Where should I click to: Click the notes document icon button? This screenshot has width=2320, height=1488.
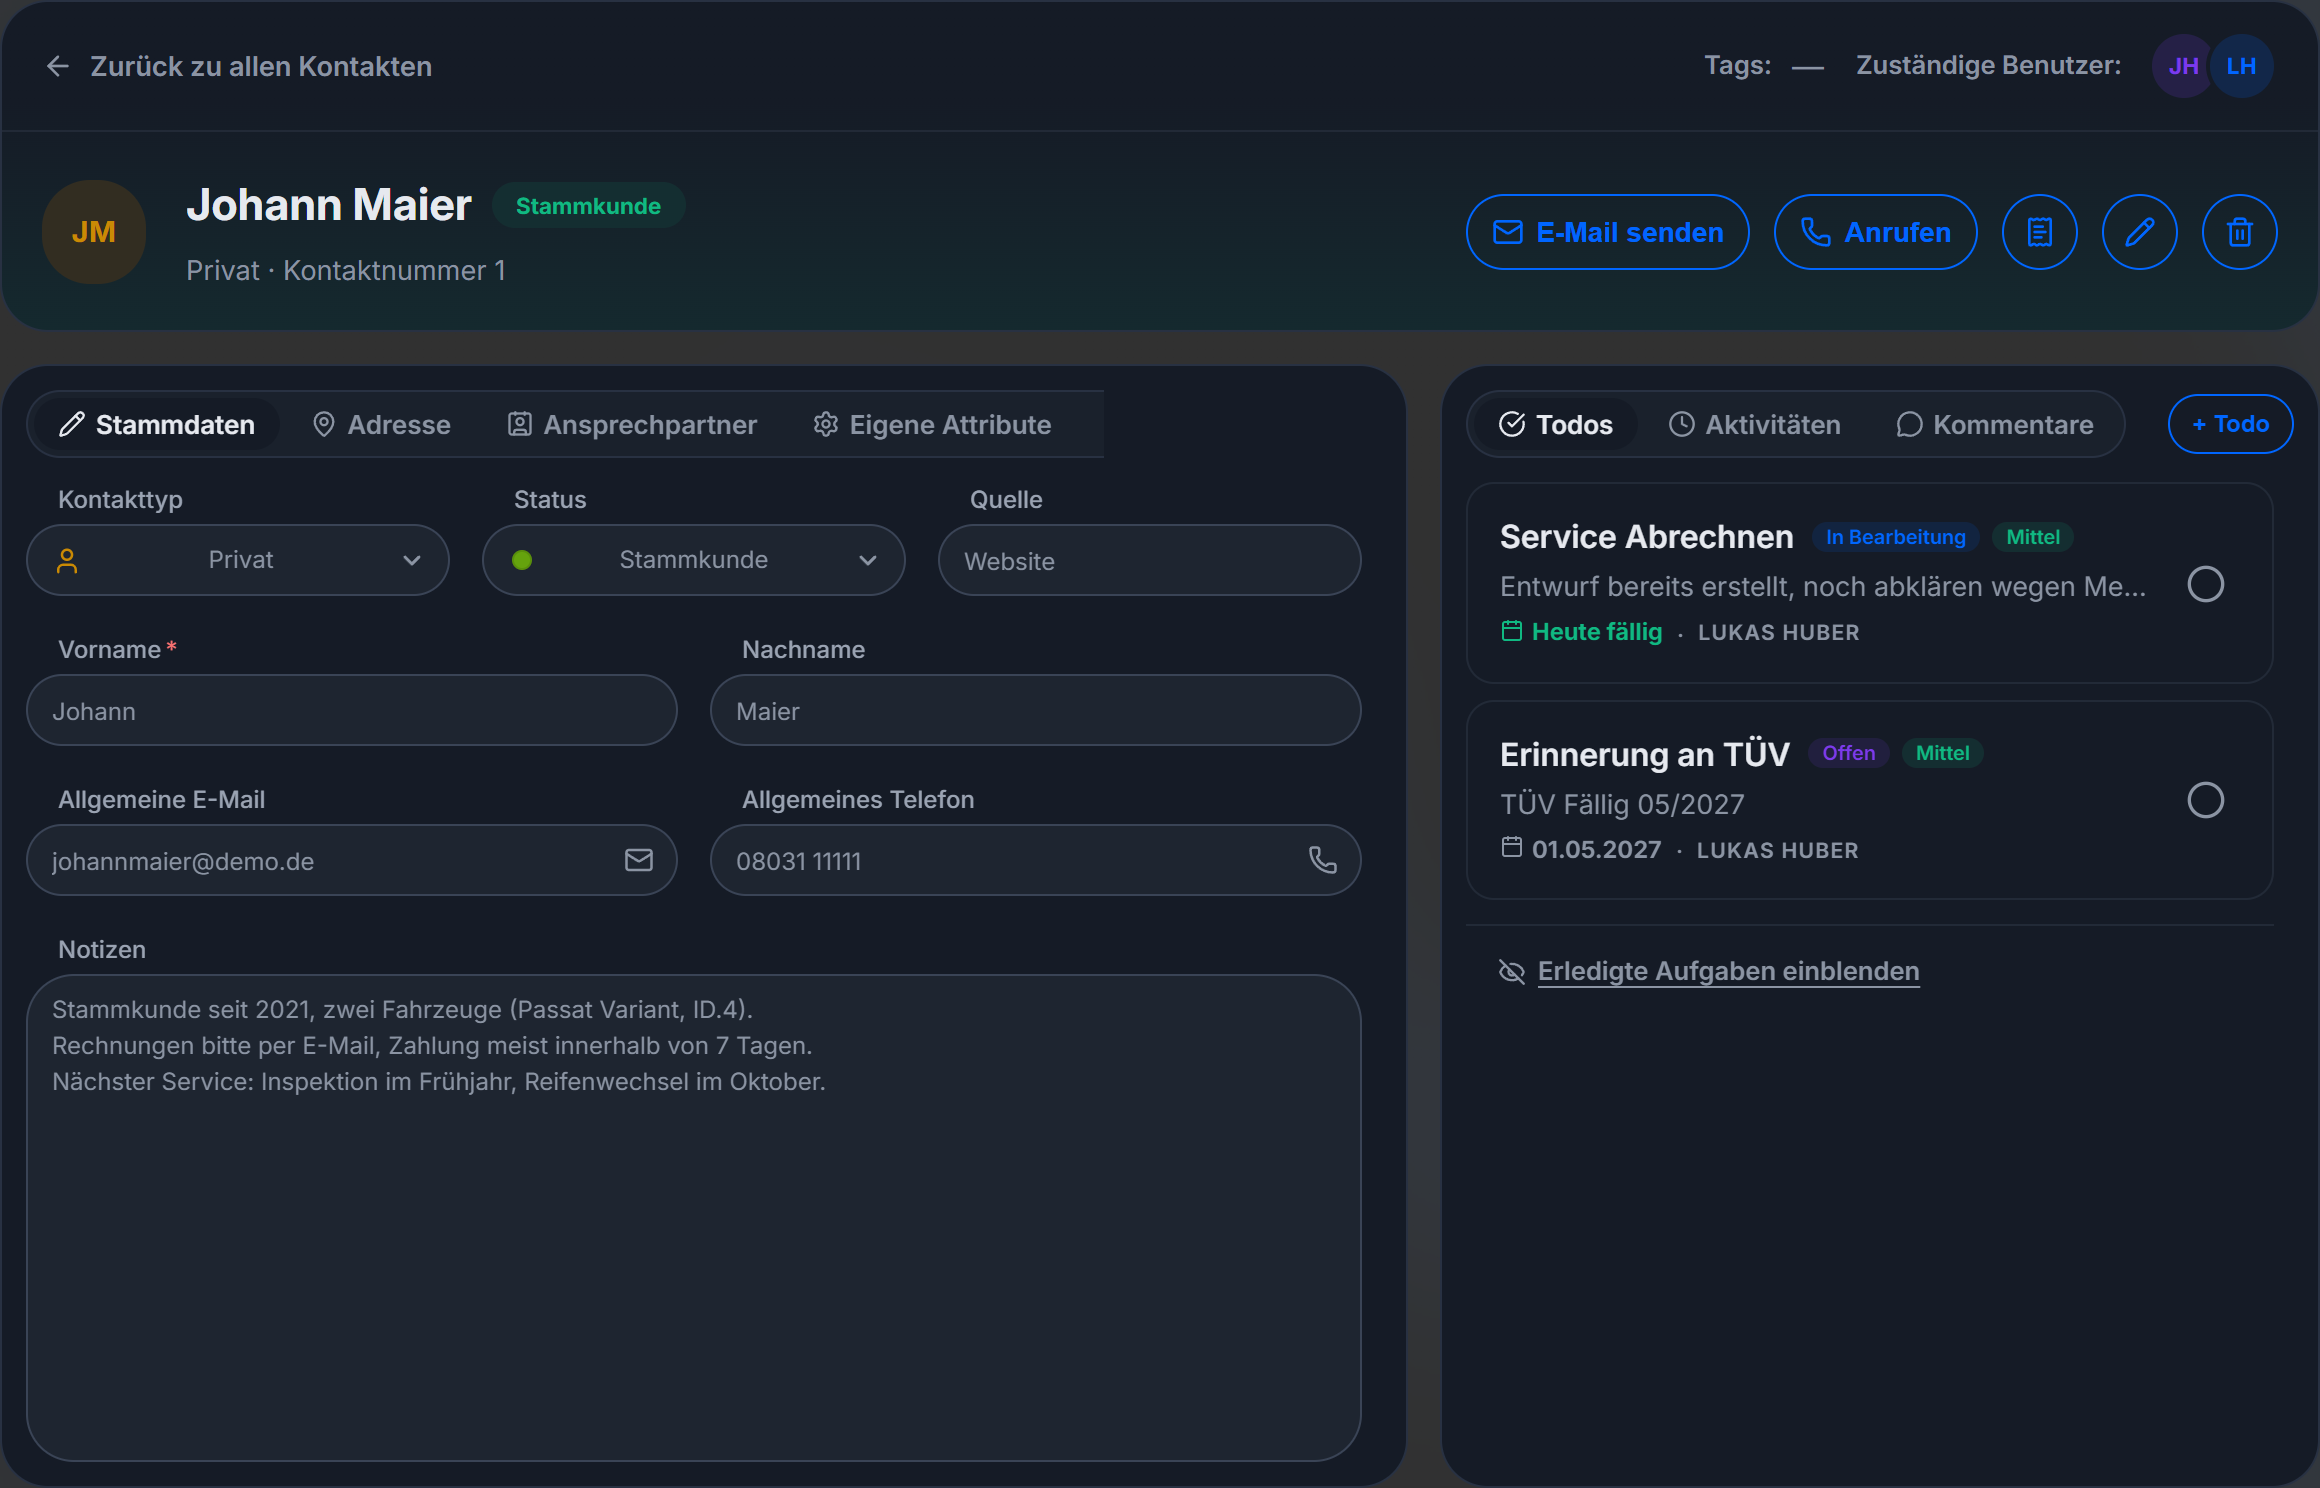(x=2039, y=232)
